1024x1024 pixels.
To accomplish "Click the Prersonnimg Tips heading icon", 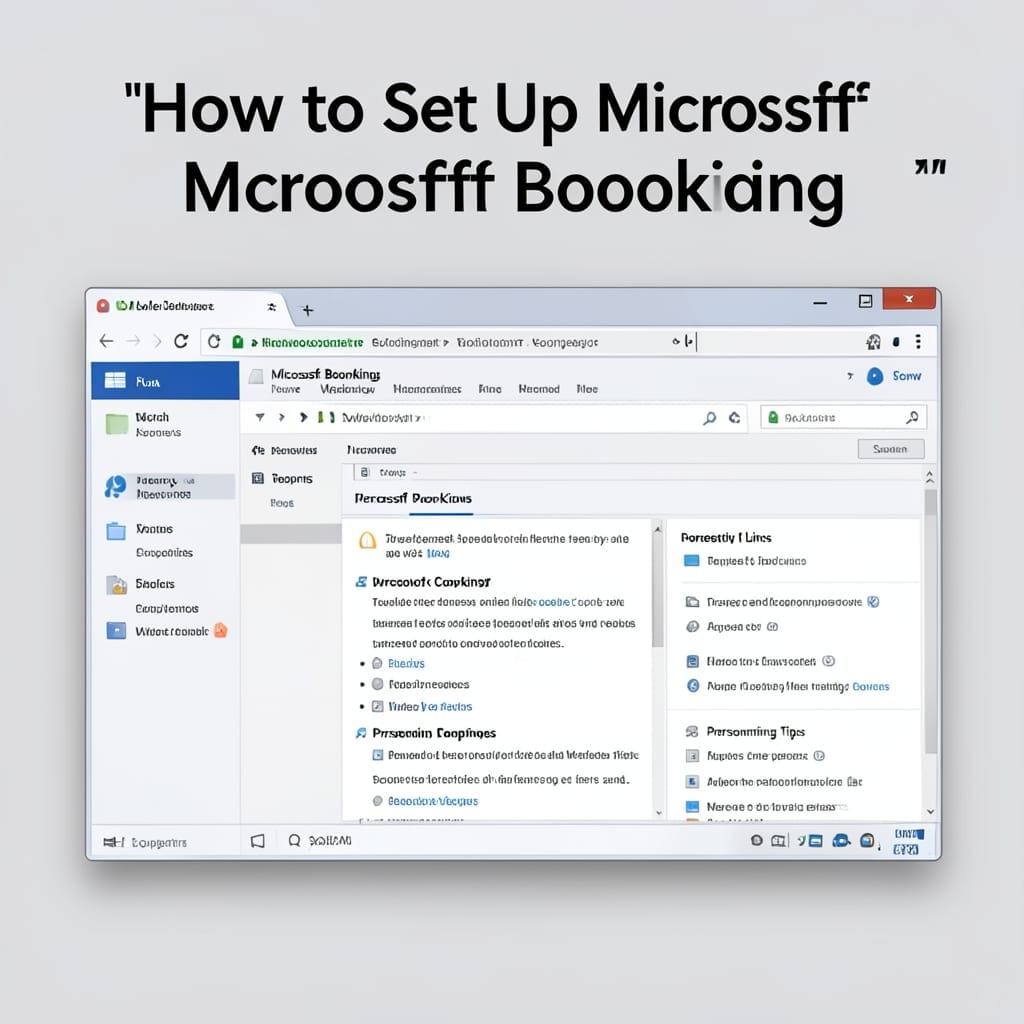I will (x=692, y=731).
